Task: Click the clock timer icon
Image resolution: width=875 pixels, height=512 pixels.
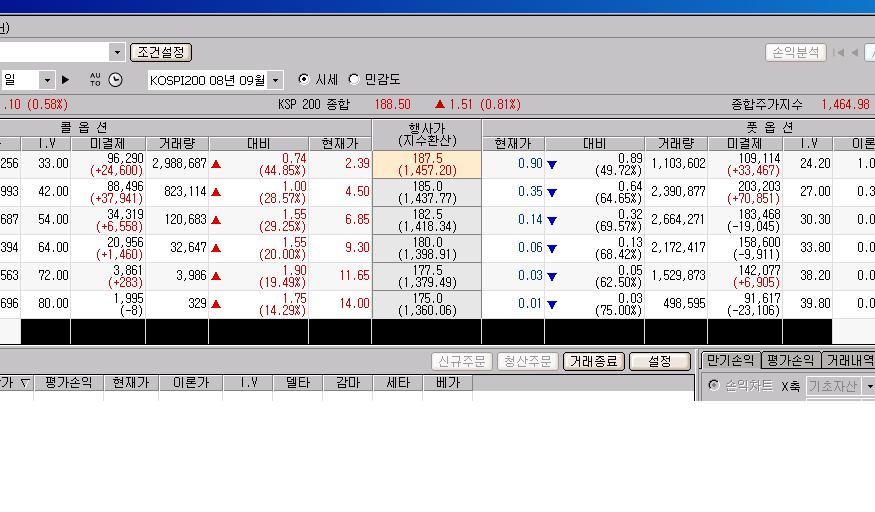Action: [x=115, y=80]
